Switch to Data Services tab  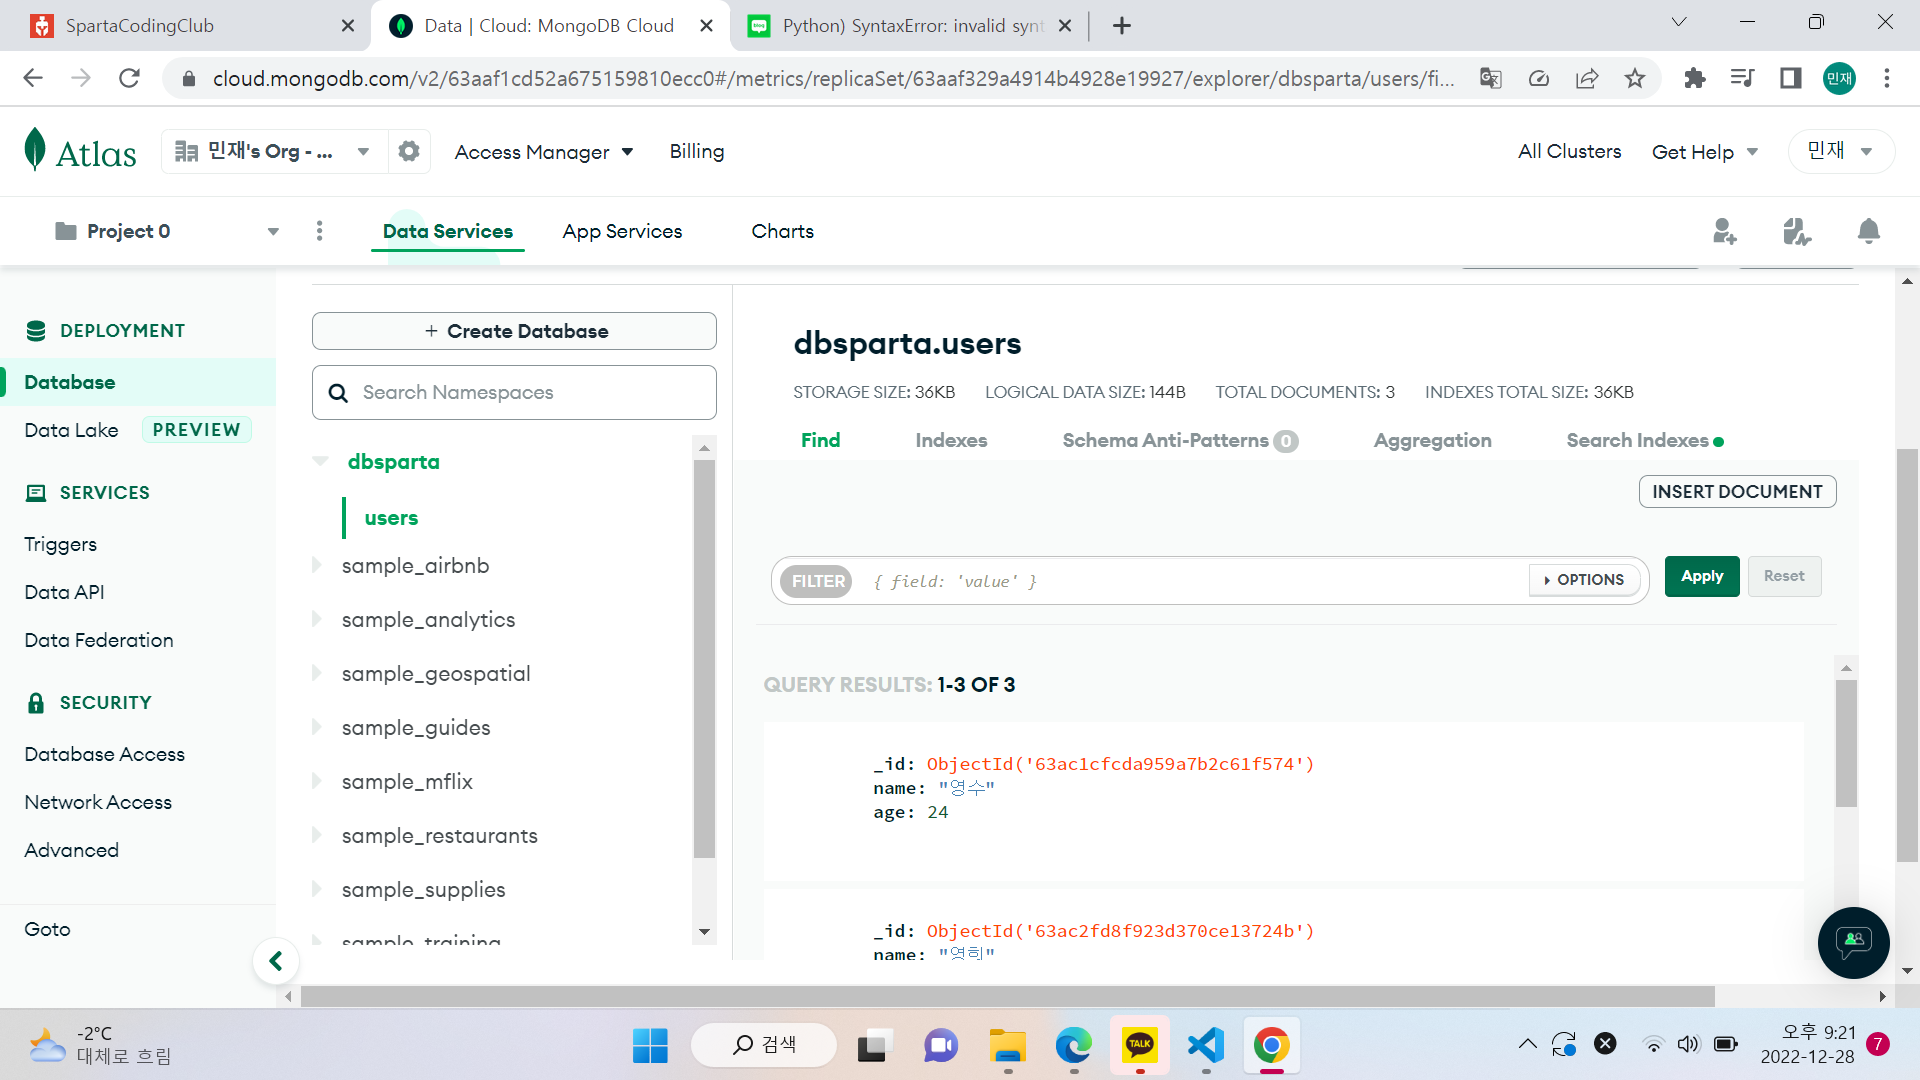coord(448,231)
